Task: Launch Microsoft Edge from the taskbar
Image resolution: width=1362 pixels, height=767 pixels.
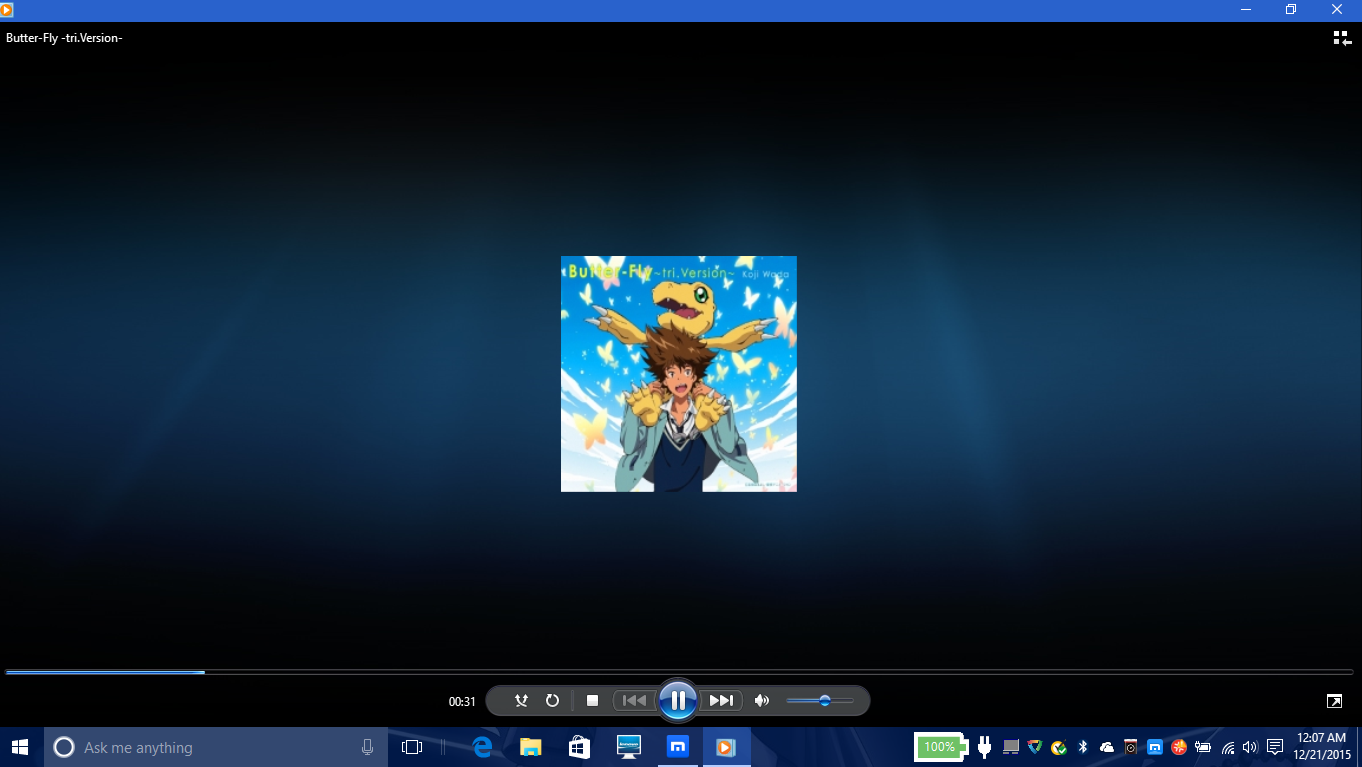Action: click(x=482, y=747)
